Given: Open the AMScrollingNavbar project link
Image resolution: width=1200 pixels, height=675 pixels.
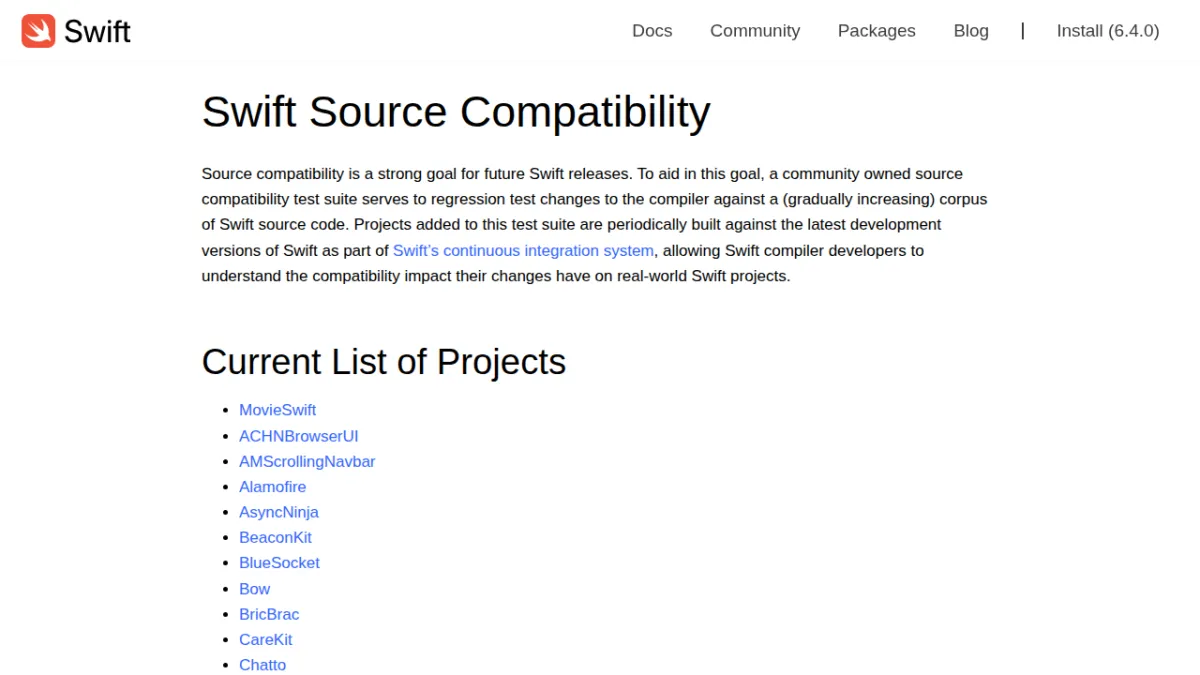Looking at the screenshot, I should (x=307, y=461).
